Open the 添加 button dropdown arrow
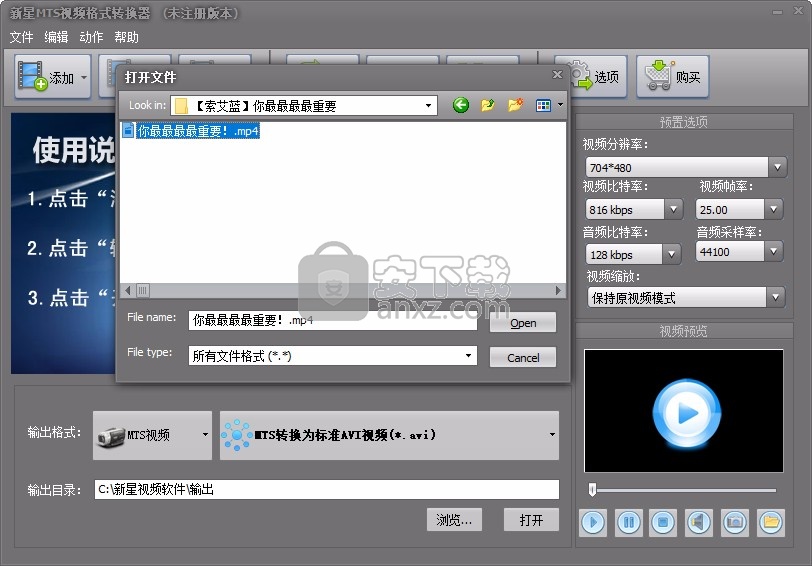This screenshot has width=812, height=566. 84,78
